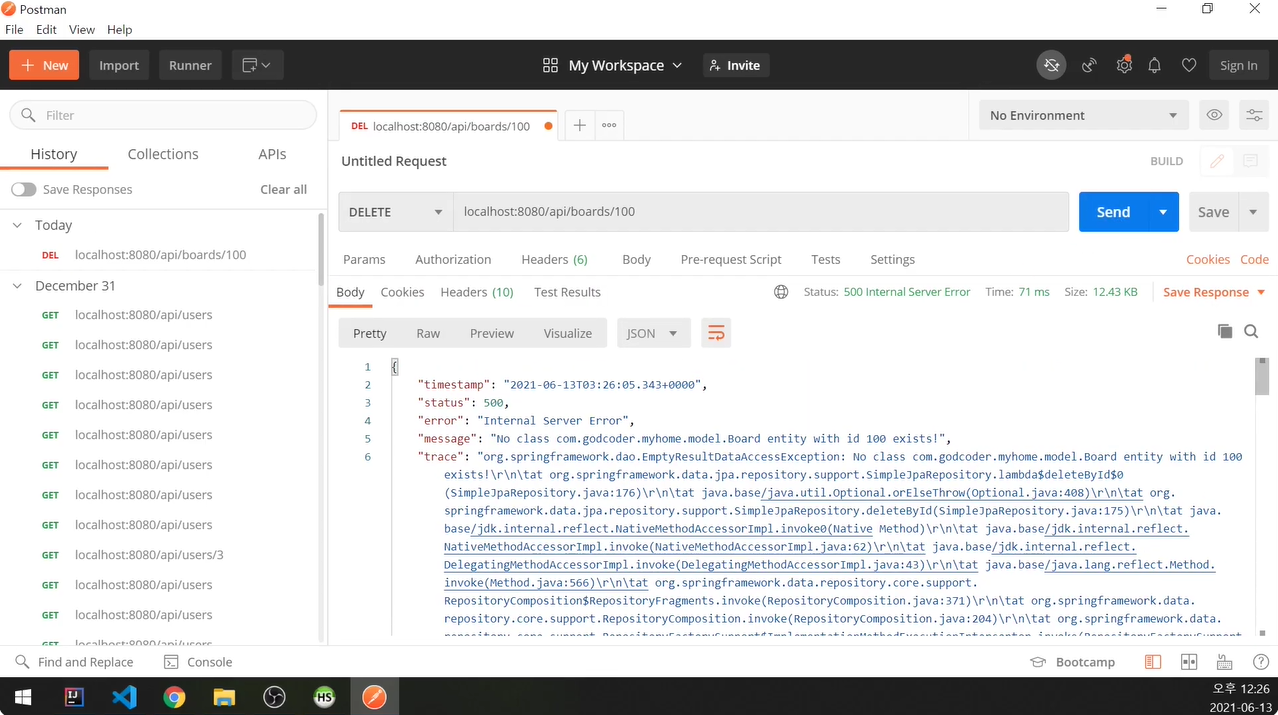This screenshot has height=715, width=1278.
Task: Click the New button
Action: (44, 65)
